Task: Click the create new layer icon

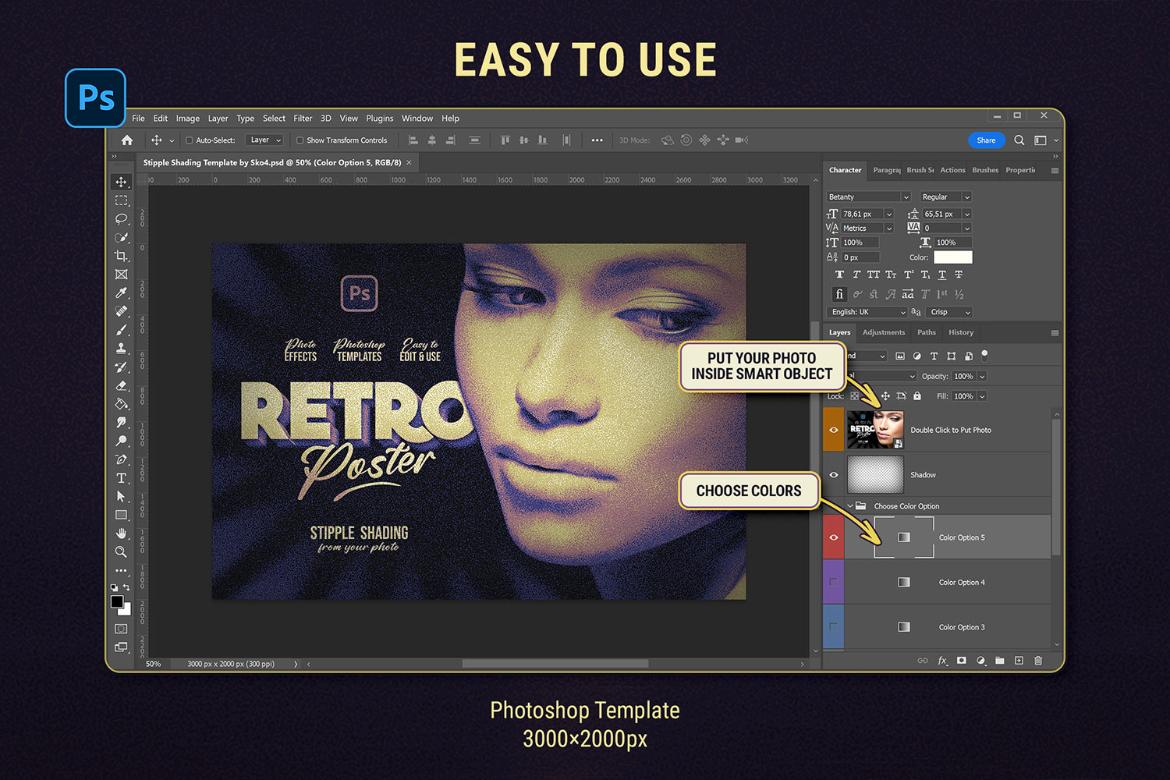Action: pyautogui.click(x=1019, y=661)
